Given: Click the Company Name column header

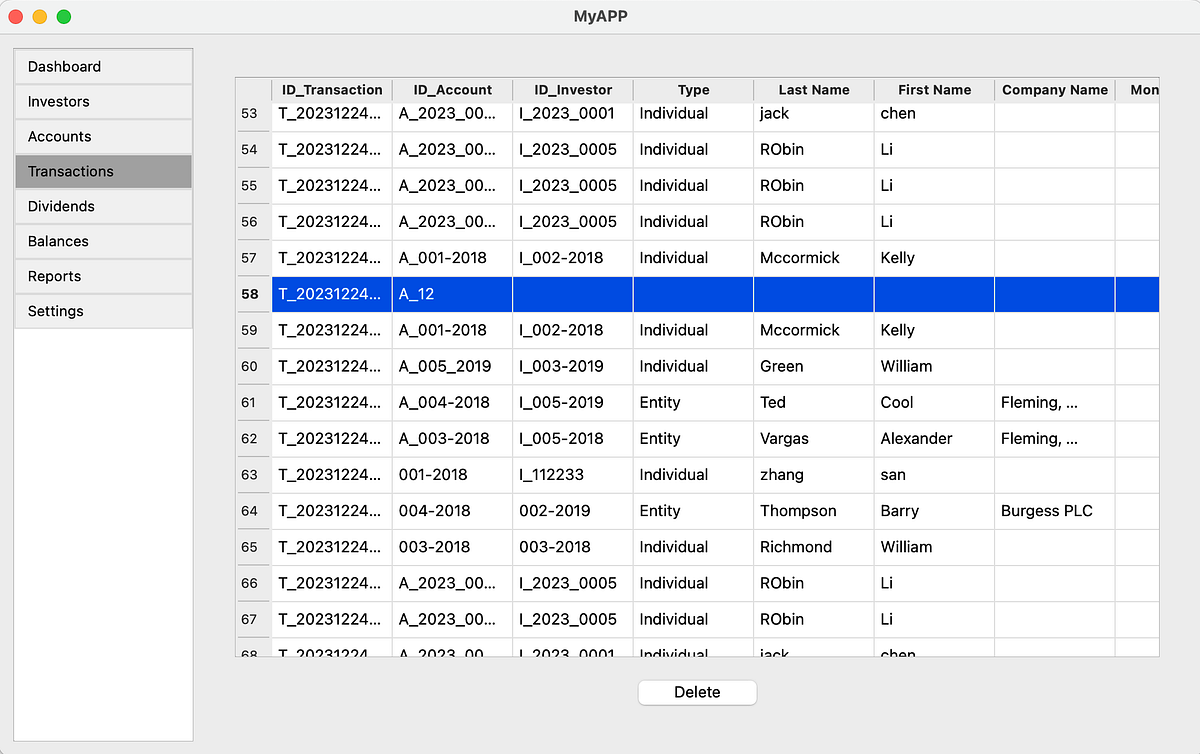Looking at the screenshot, I should coord(1054,89).
